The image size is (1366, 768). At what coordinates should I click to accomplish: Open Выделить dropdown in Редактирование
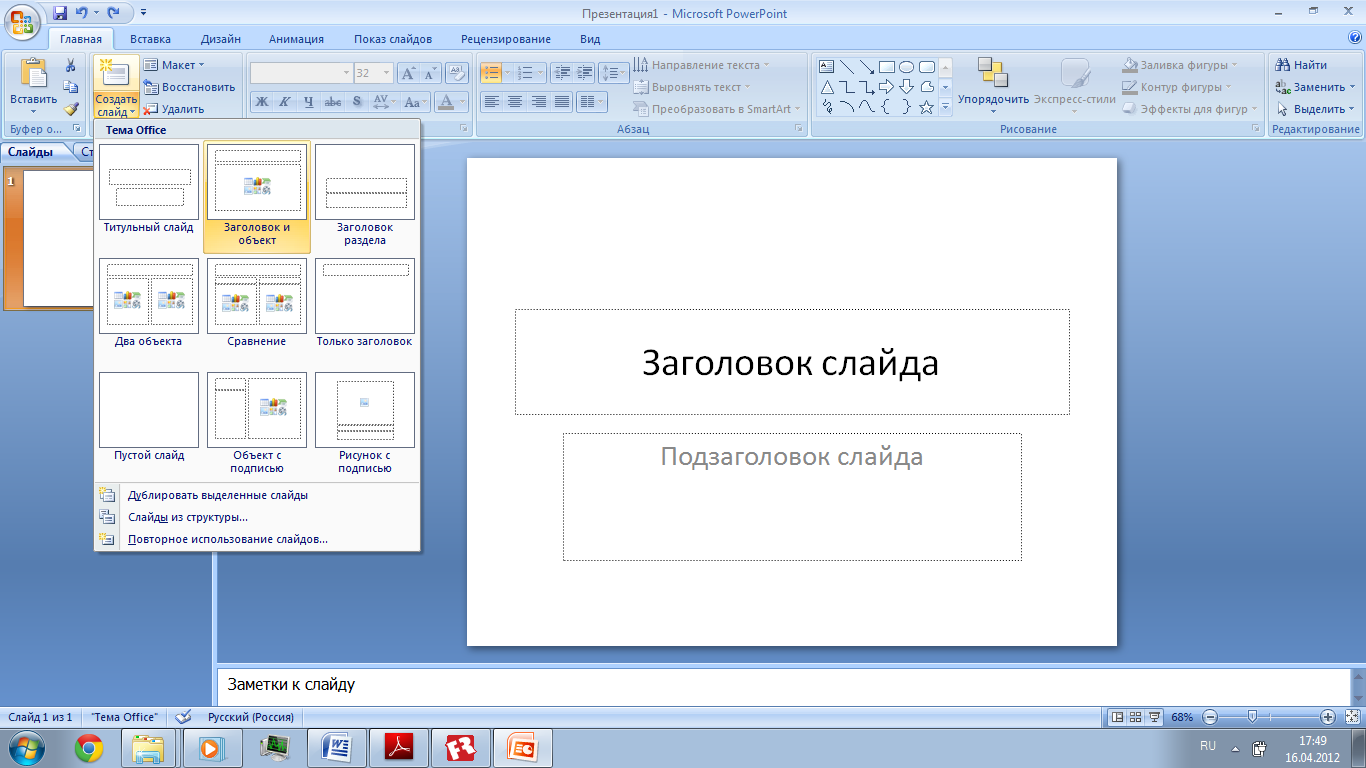(x=1315, y=109)
